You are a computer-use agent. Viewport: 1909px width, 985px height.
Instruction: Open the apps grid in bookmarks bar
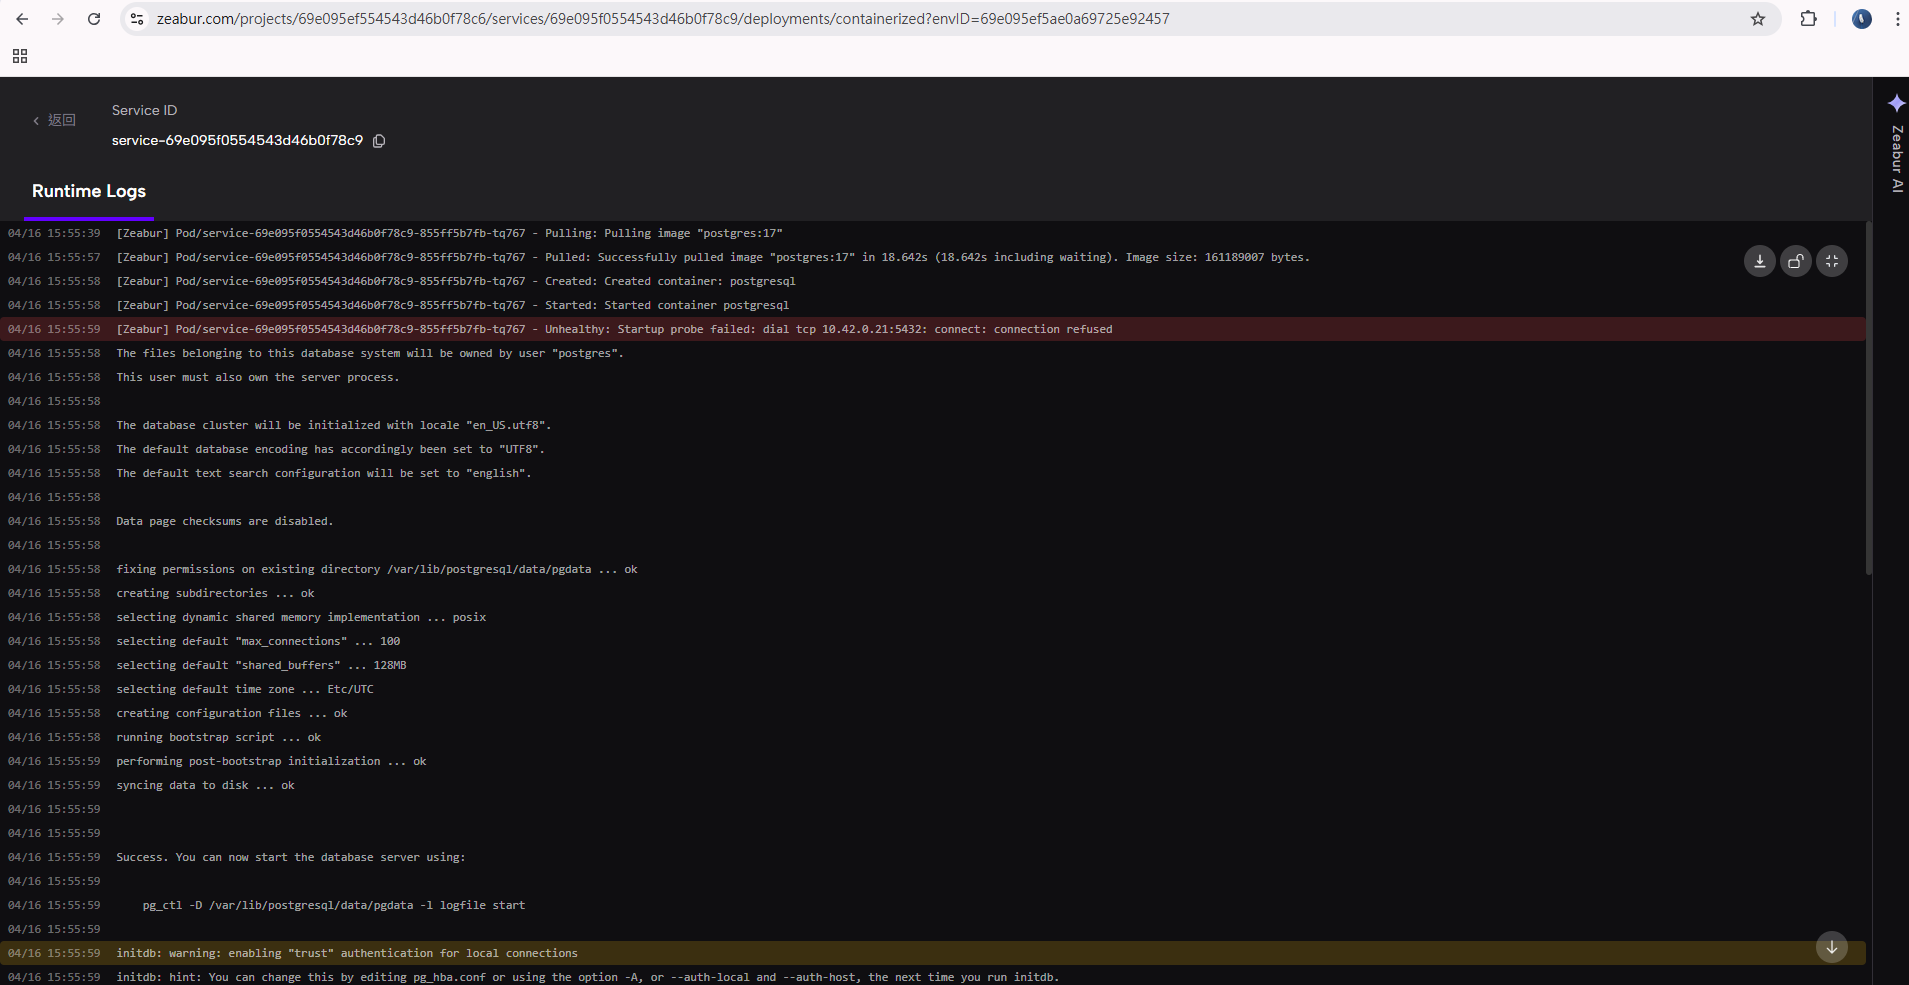tap(20, 56)
